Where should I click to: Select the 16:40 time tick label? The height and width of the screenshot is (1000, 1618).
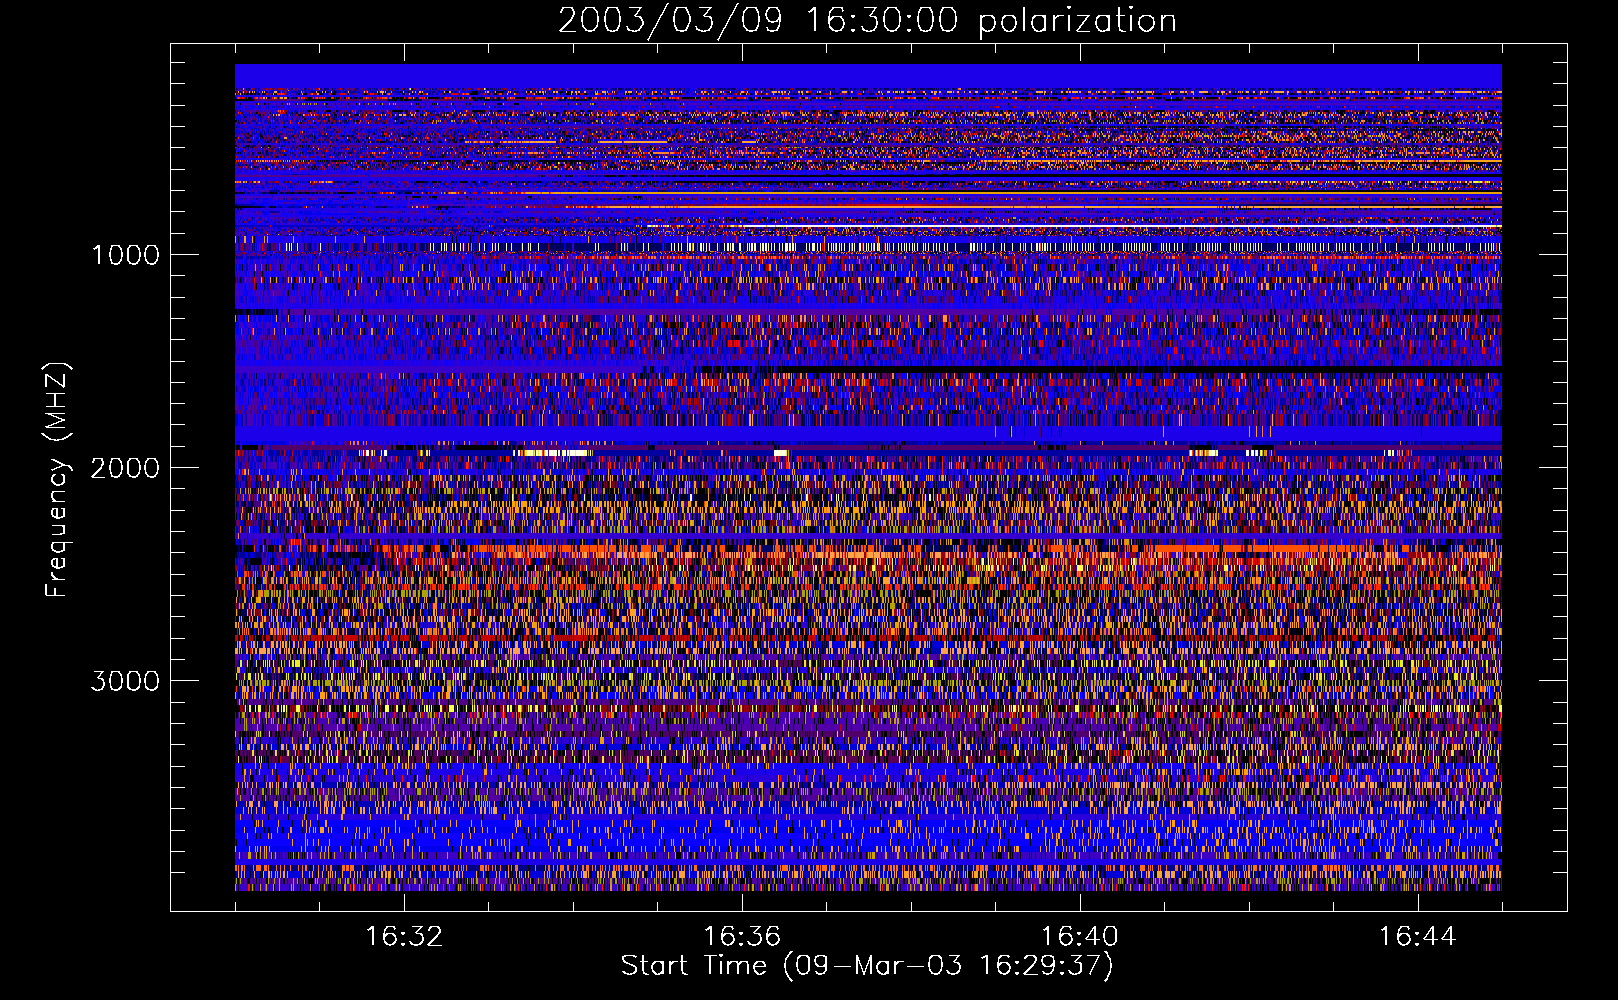(1080, 937)
